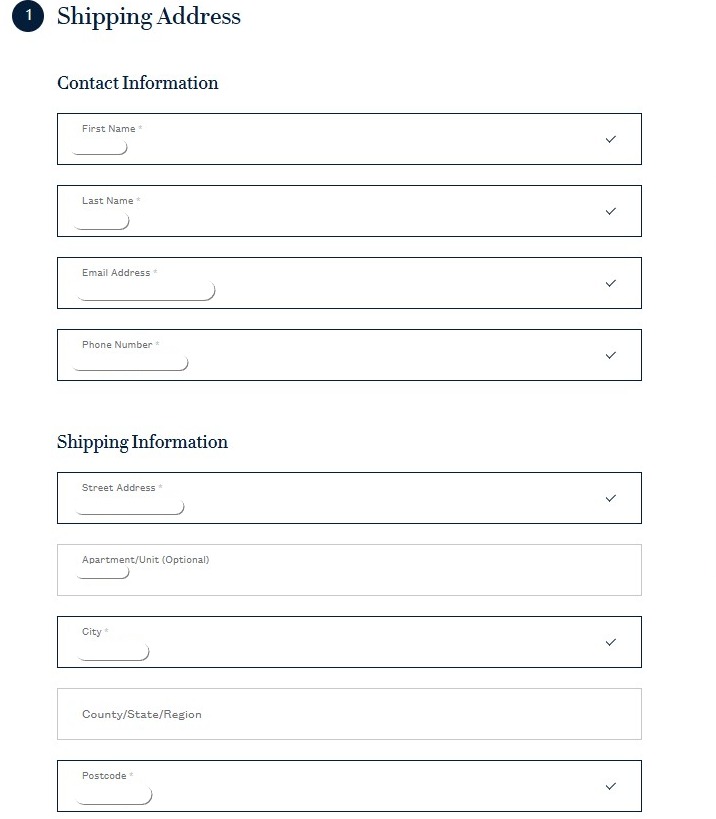Click the Postcode field checkmark icon

tap(611, 787)
